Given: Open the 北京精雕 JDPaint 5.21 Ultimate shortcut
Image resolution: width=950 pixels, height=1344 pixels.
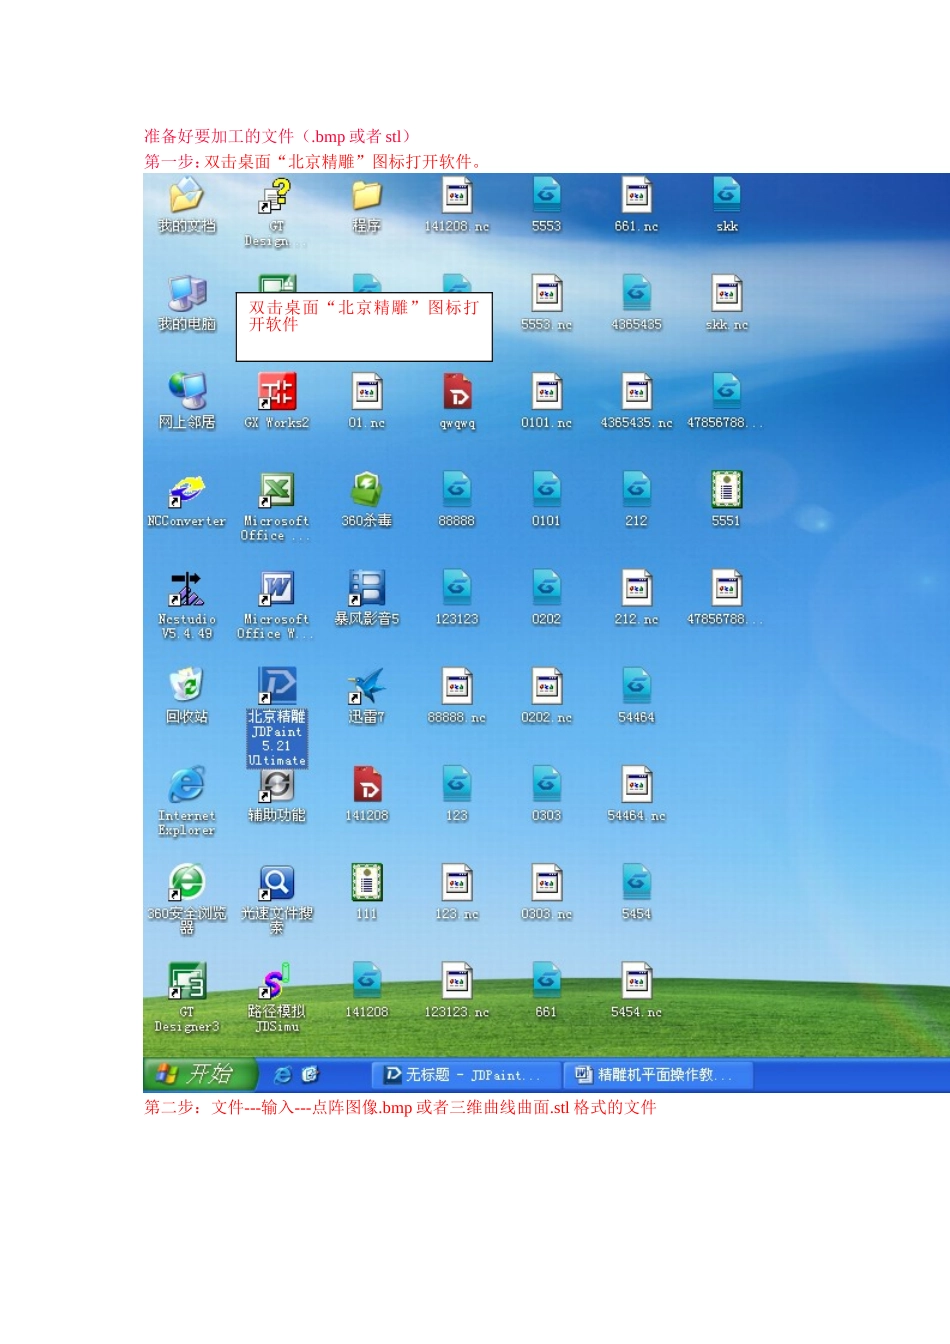Looking at the screenshot, I should pos(277,716).
